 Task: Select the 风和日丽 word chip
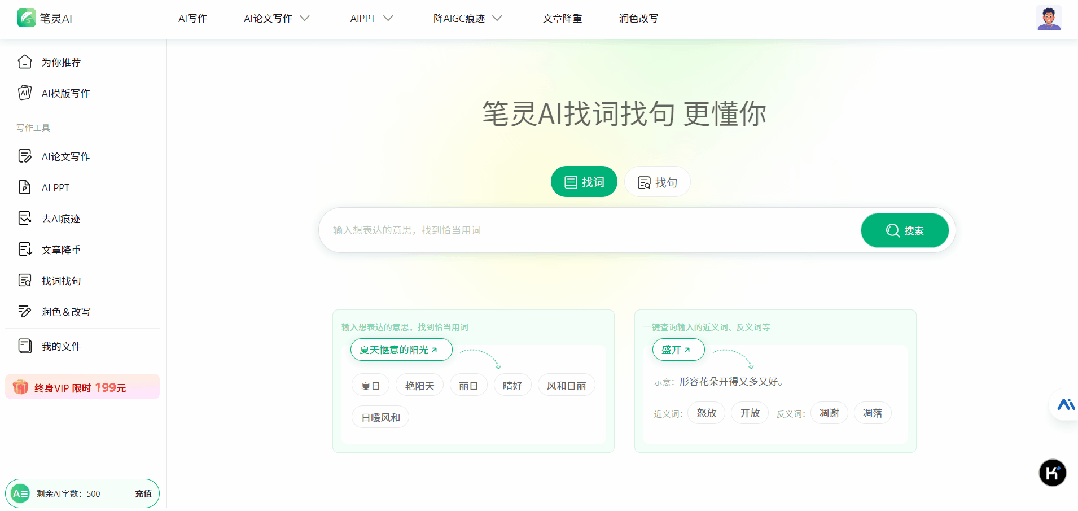tap(566, 386)
